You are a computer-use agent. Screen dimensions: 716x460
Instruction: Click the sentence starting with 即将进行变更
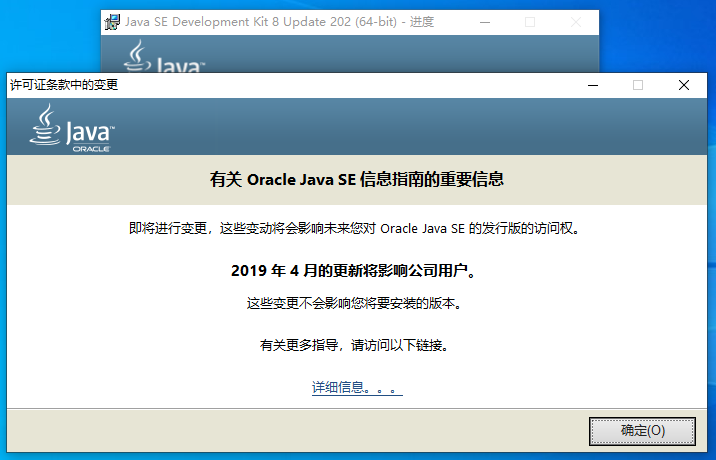click(x=354, y=228)
